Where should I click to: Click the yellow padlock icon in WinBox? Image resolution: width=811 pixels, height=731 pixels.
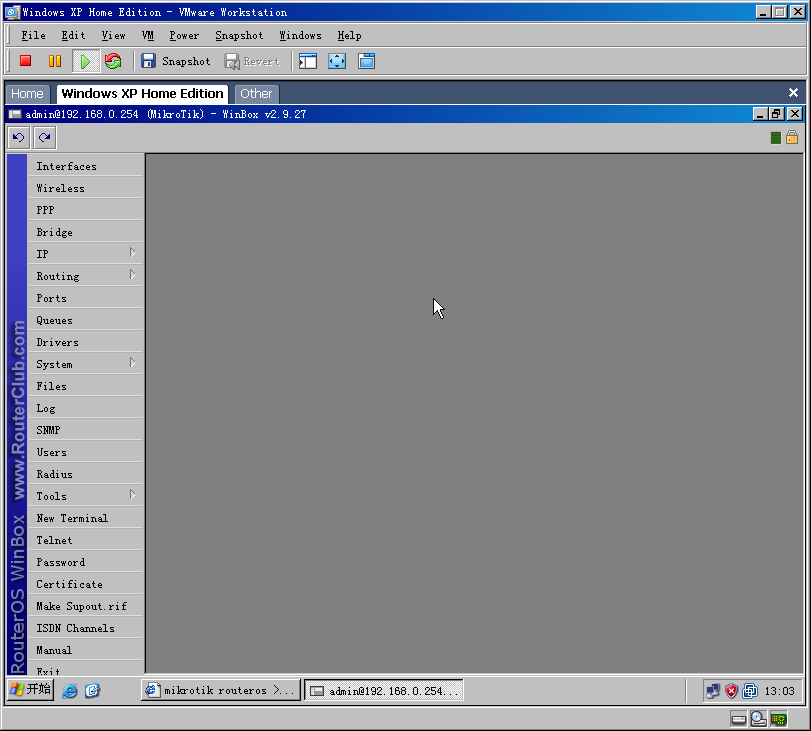point(792,137)
